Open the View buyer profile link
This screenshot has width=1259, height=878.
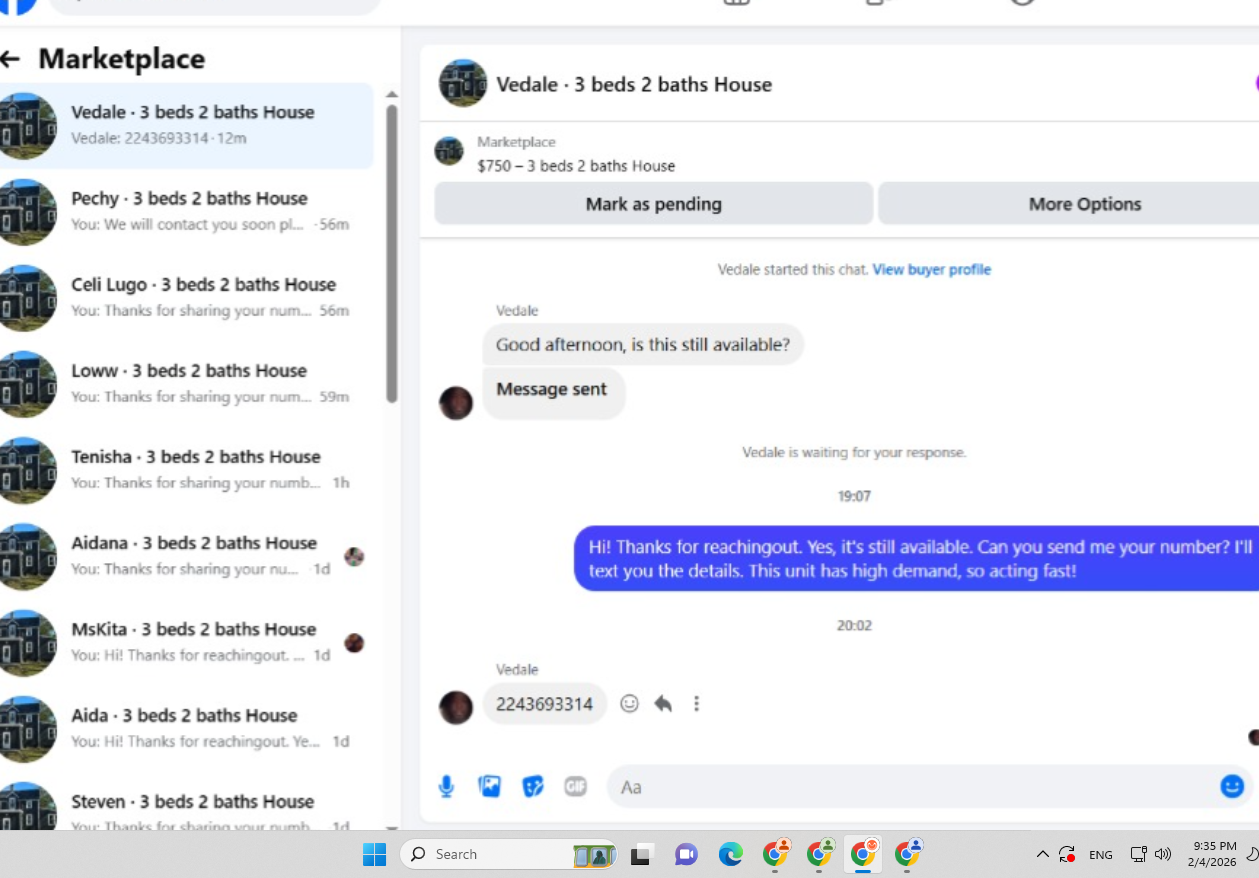931,269
